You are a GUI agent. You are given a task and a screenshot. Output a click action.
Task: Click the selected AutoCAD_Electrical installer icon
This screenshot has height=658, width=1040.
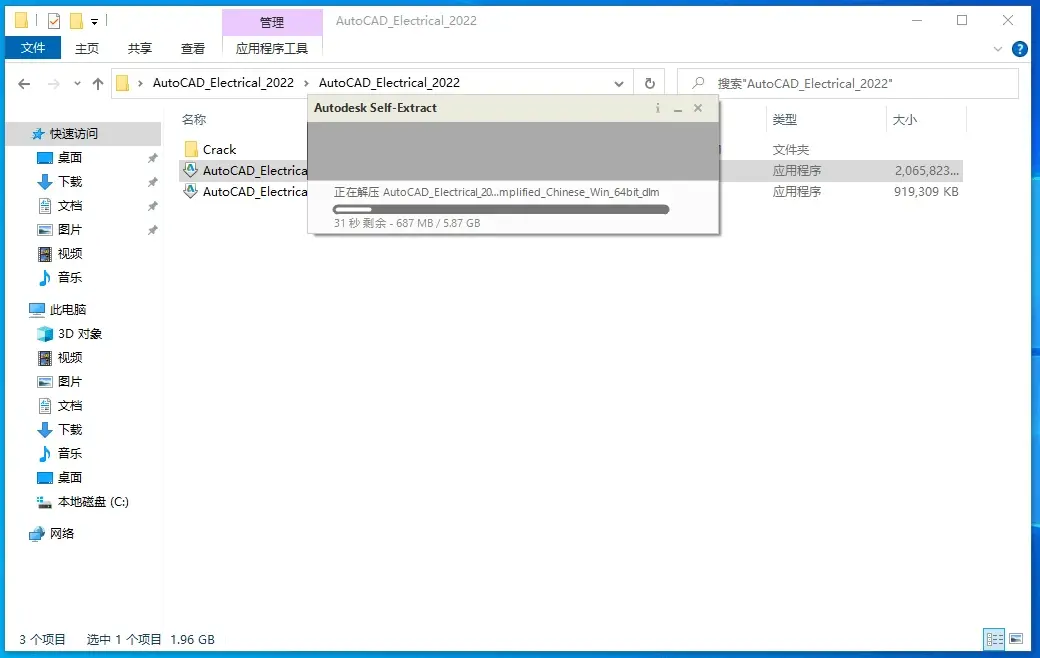click(191, 170)
